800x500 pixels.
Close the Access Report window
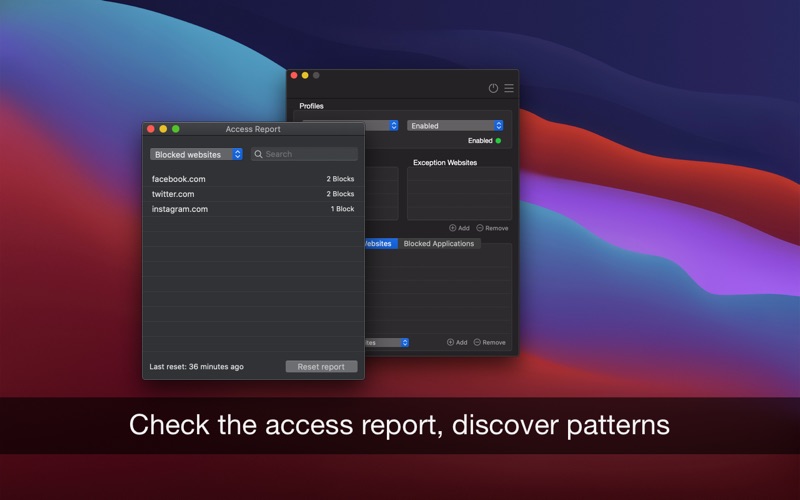(151, 129)
